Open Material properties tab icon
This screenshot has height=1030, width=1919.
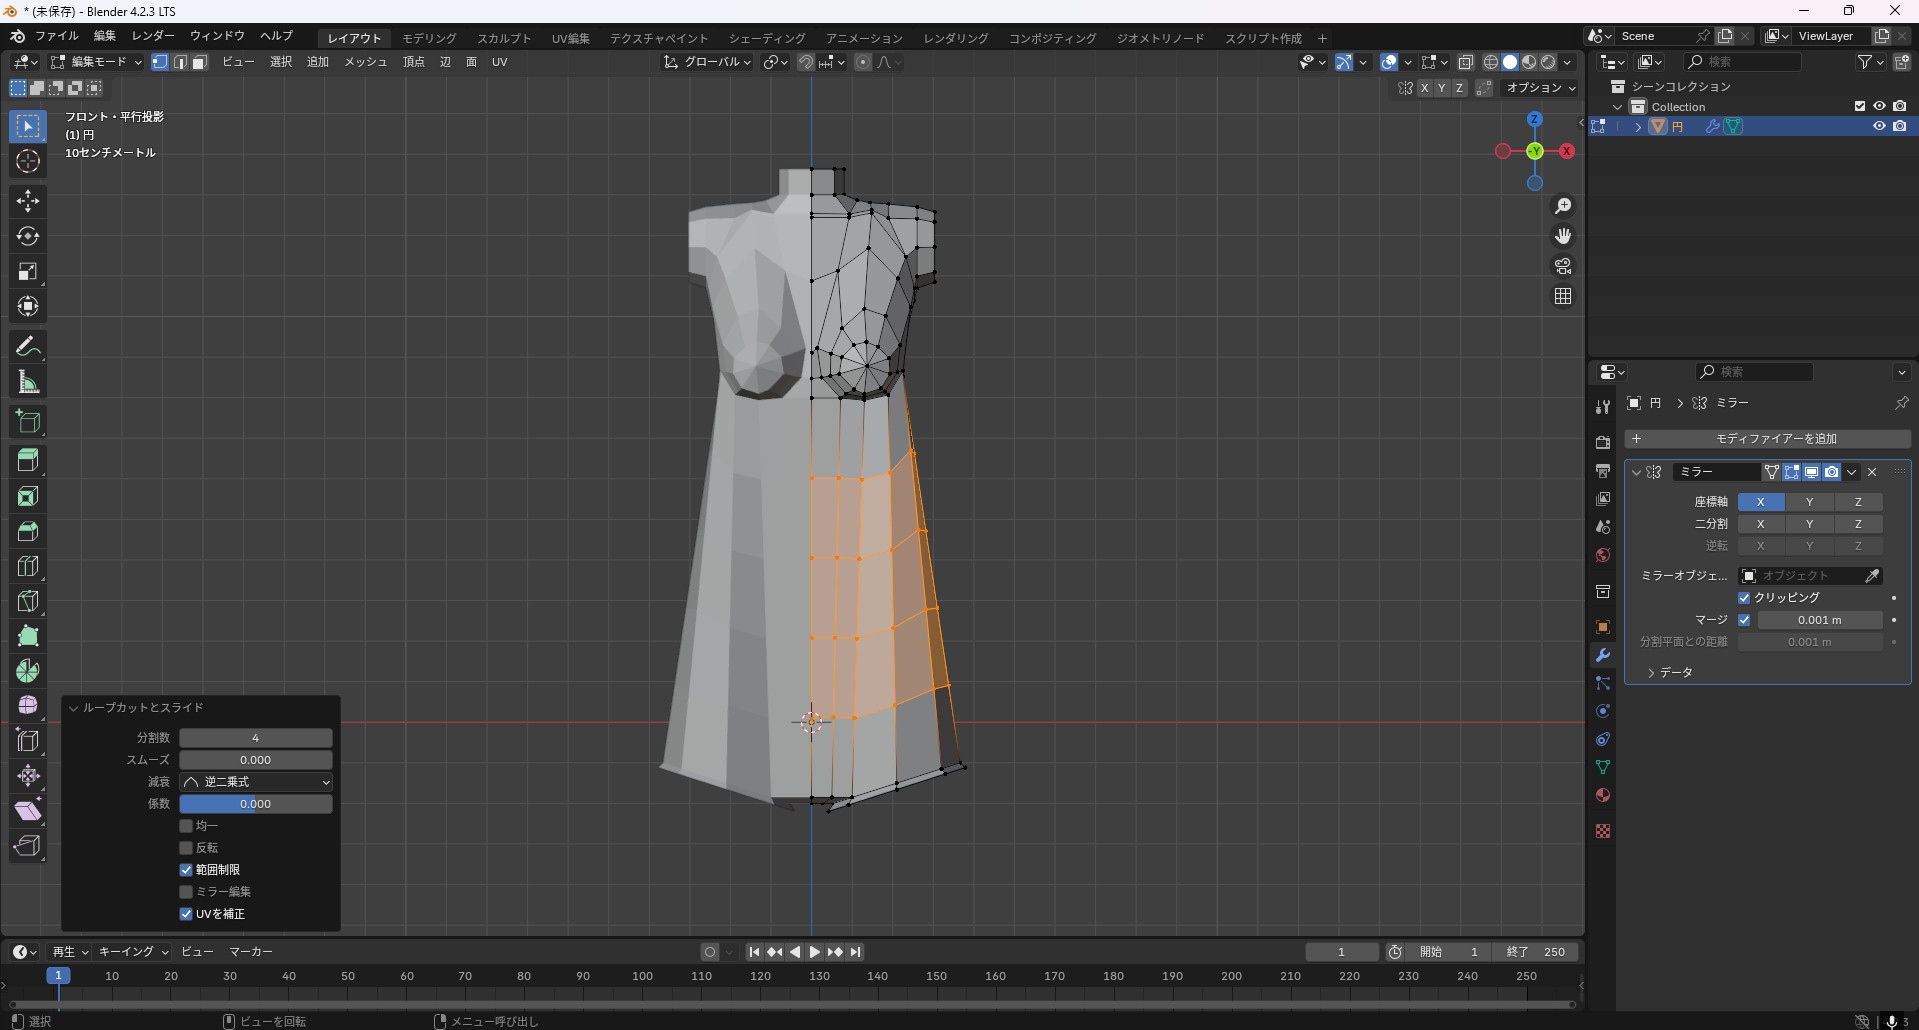(1603, 795)
